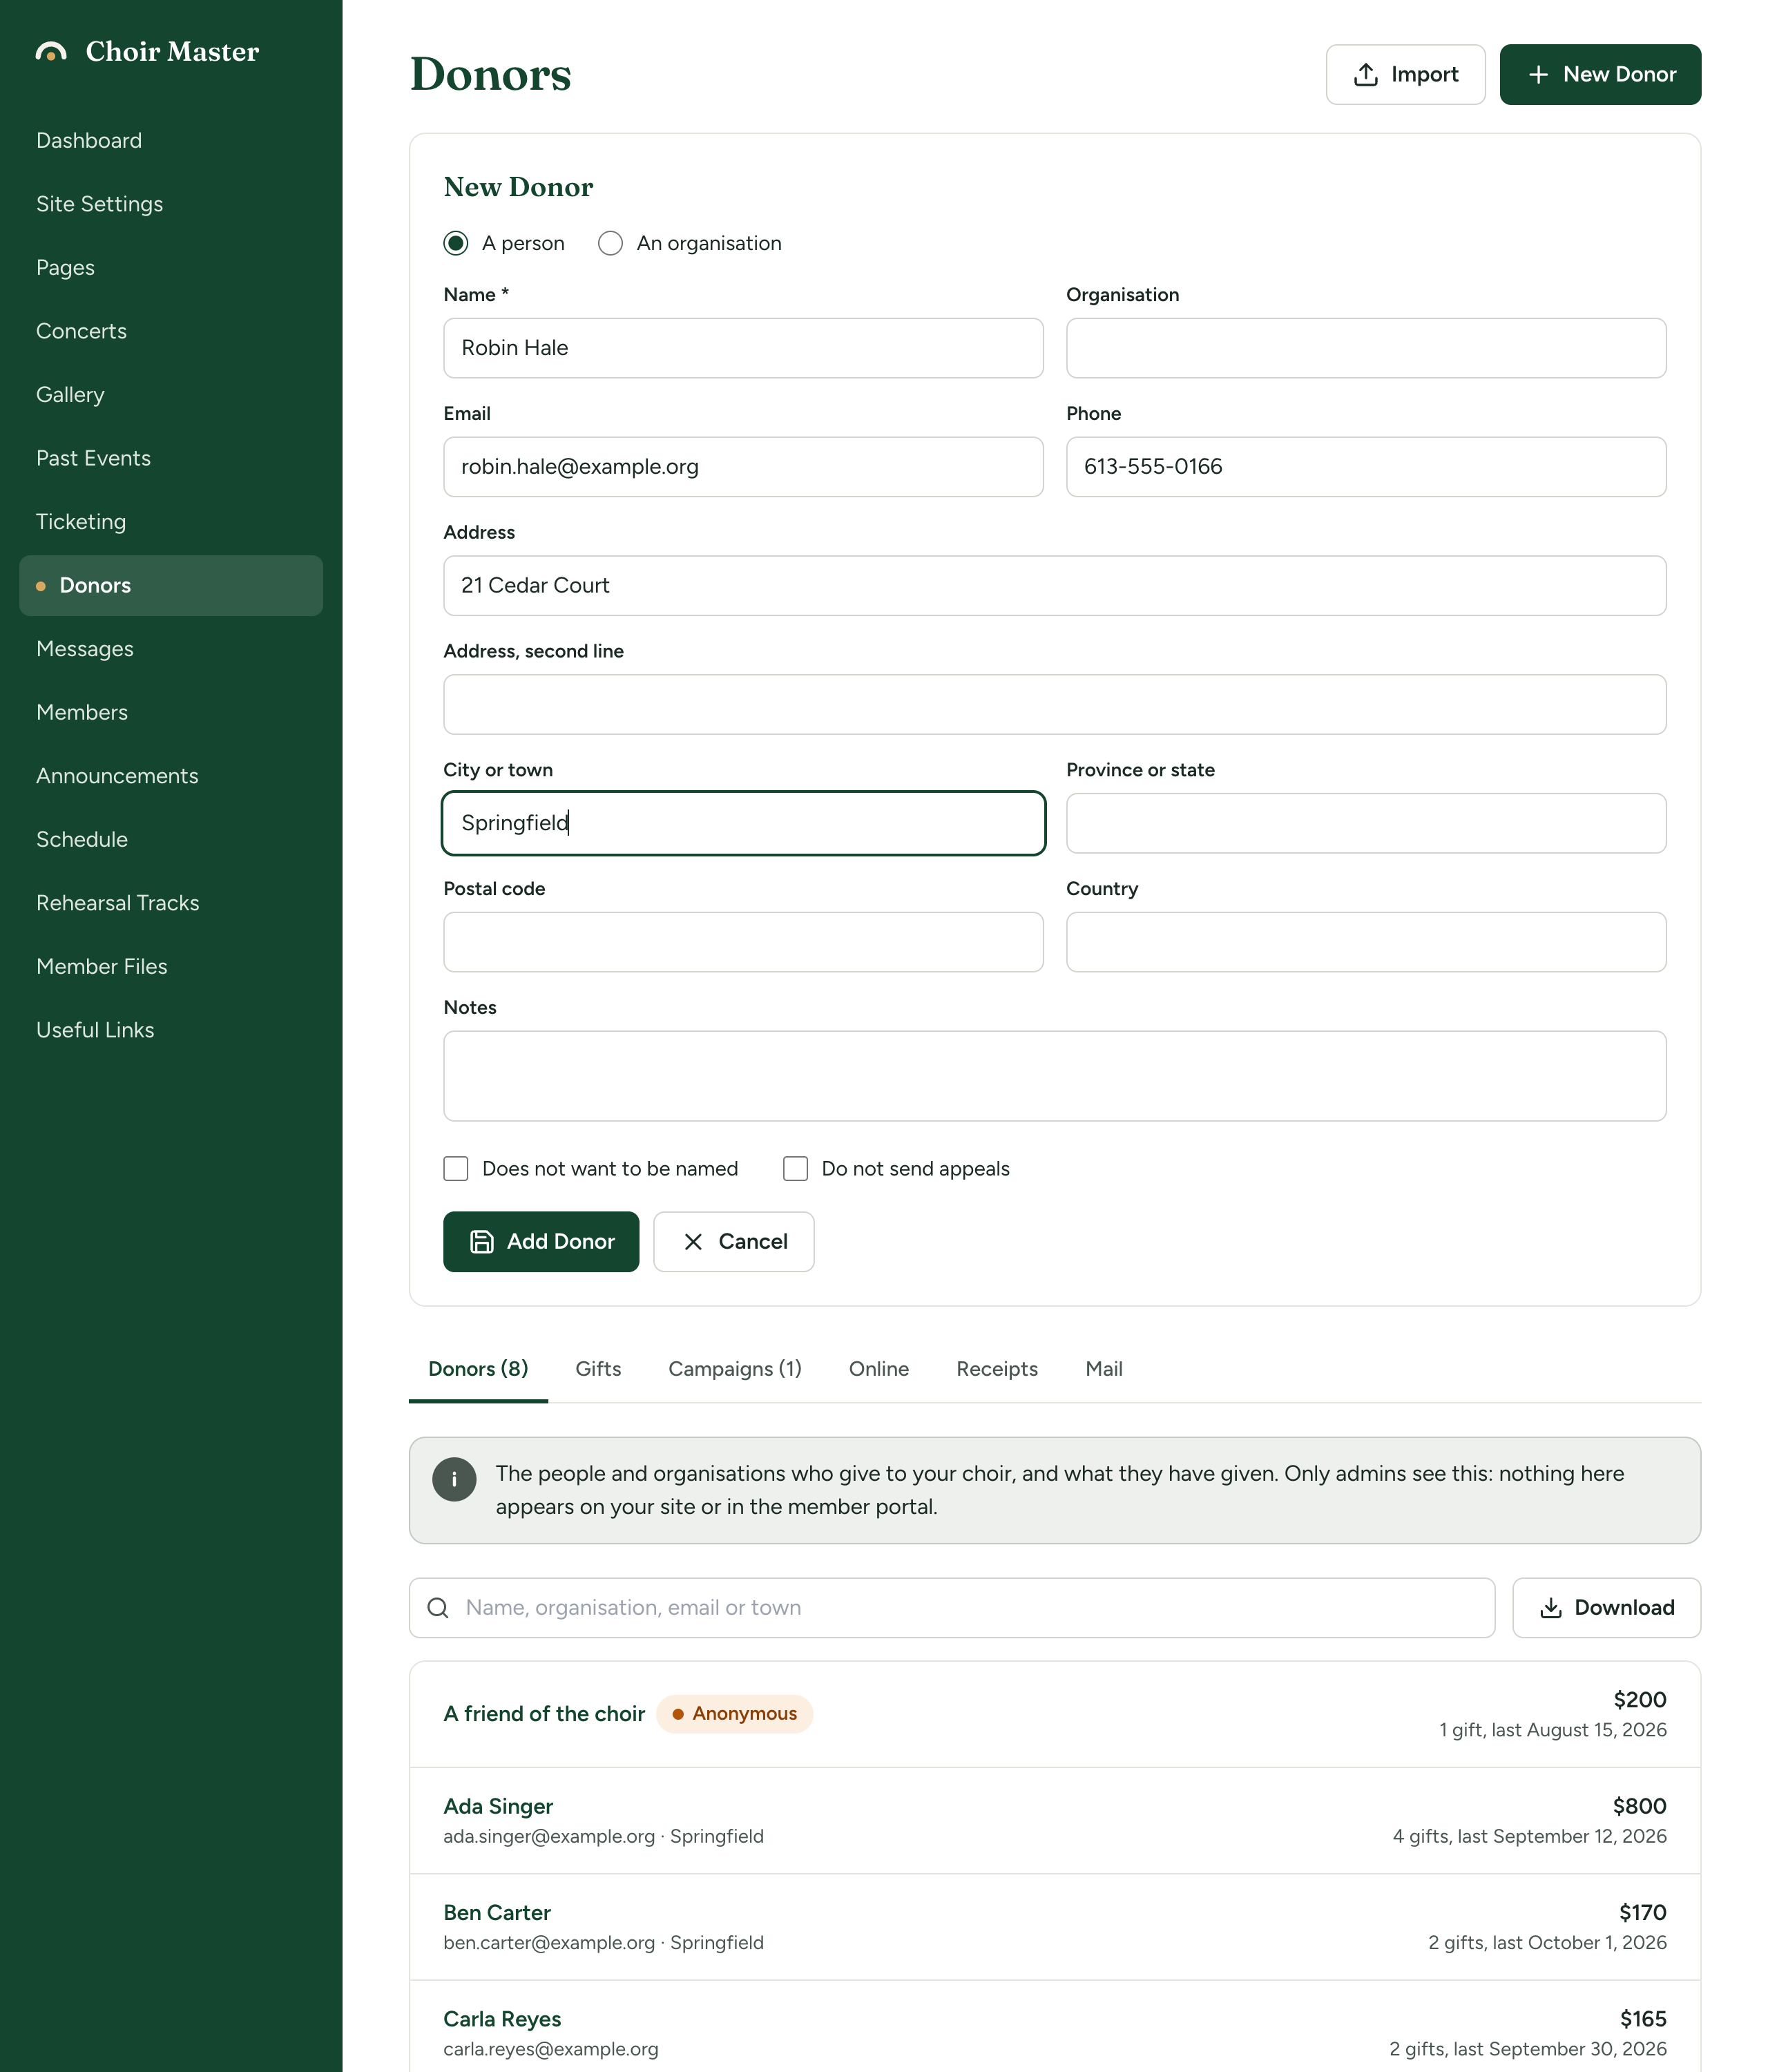Open Dashboard in the sidebar
The height and width of the screenshot is (2072, 1768).
(171, 141)
